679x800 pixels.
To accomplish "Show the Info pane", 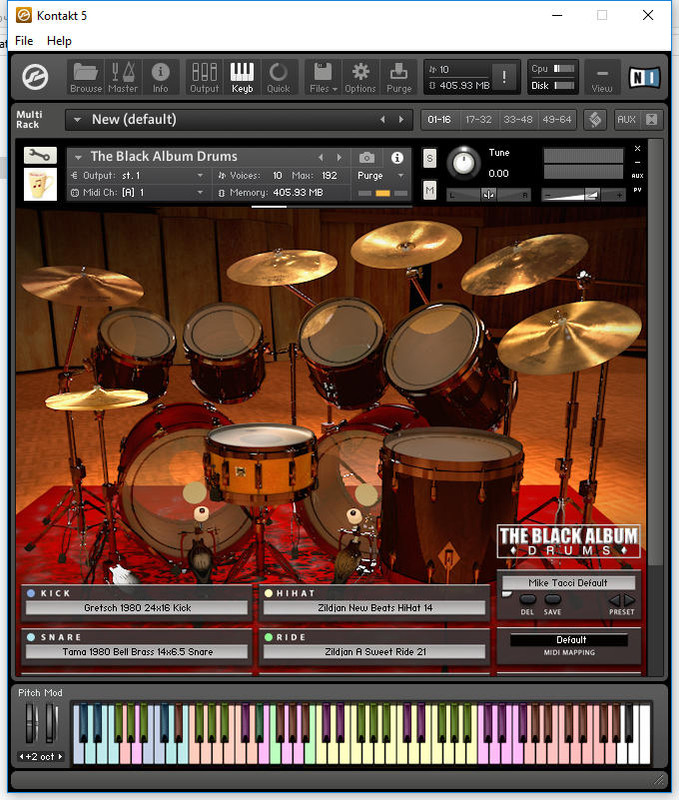I will [x=161, y=78].
